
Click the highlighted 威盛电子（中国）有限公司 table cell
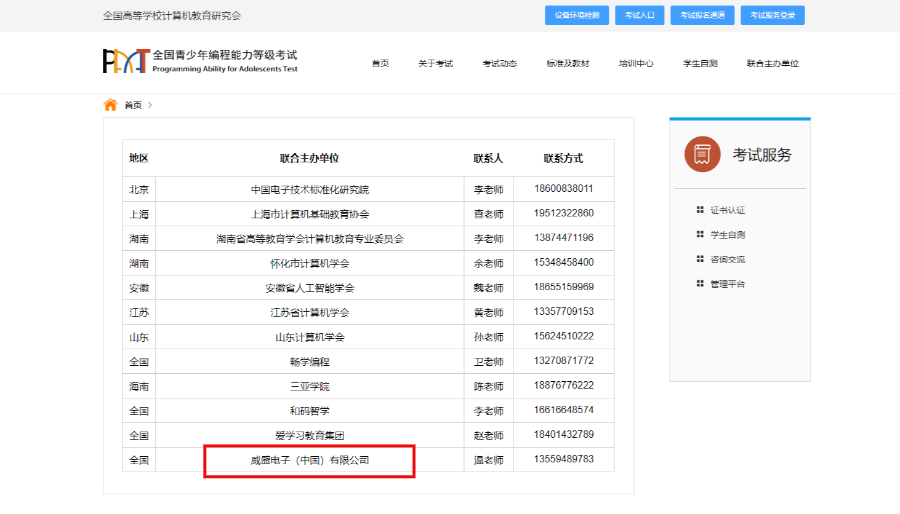pyautogui.click(x=309, y=461)
